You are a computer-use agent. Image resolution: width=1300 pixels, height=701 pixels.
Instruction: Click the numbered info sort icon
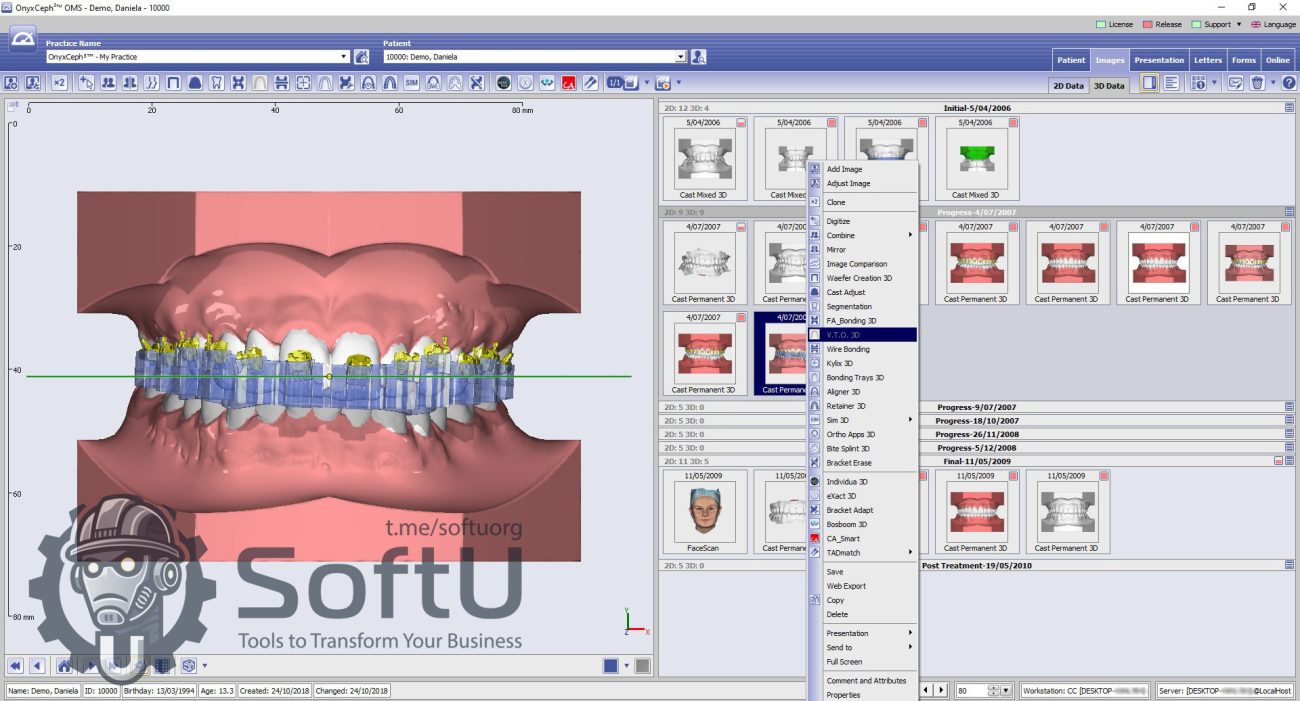[x=1198, y=84]
